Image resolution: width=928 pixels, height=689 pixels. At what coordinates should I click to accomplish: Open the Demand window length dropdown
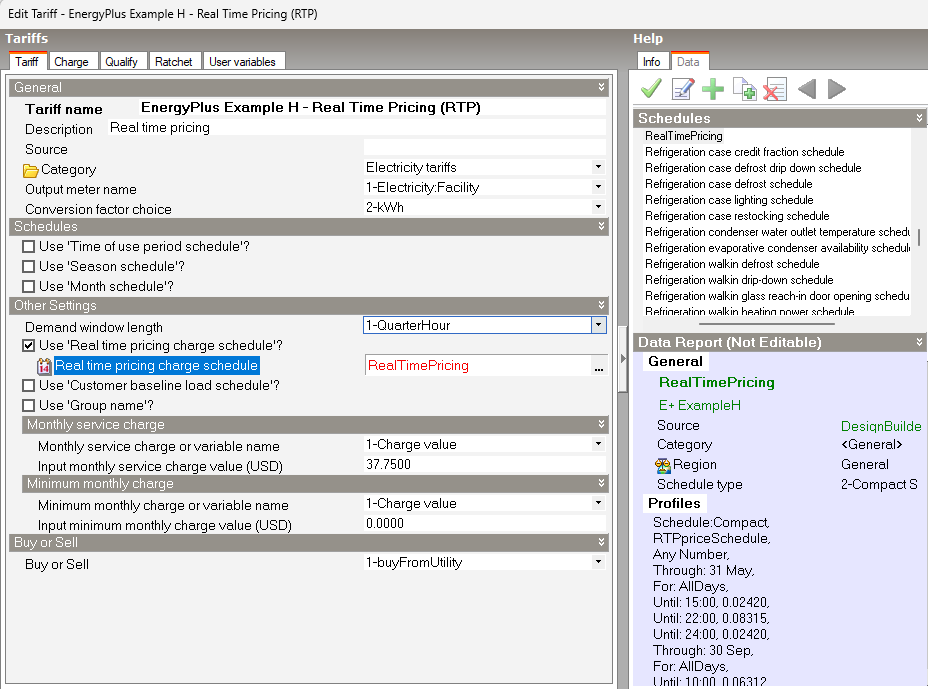coord(598,326)
